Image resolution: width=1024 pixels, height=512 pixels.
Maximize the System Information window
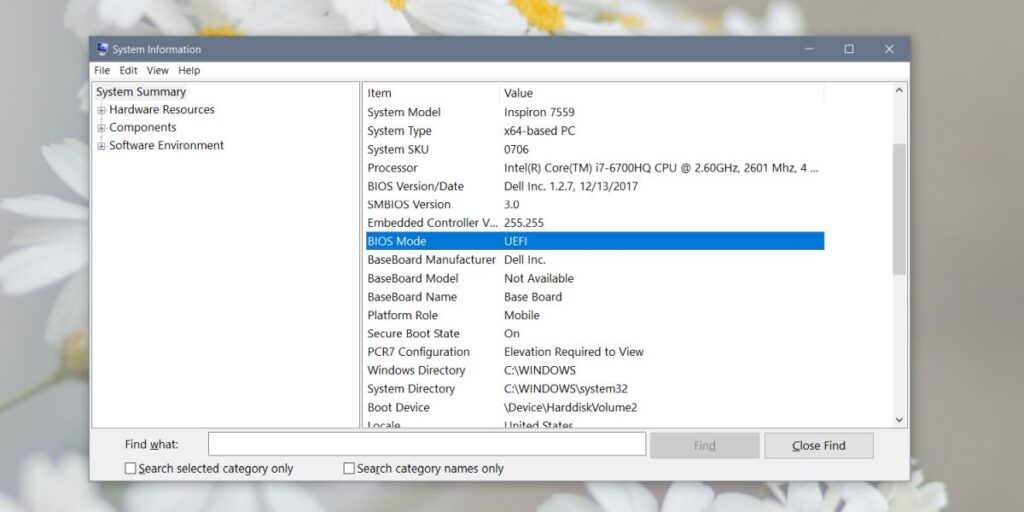849,49
